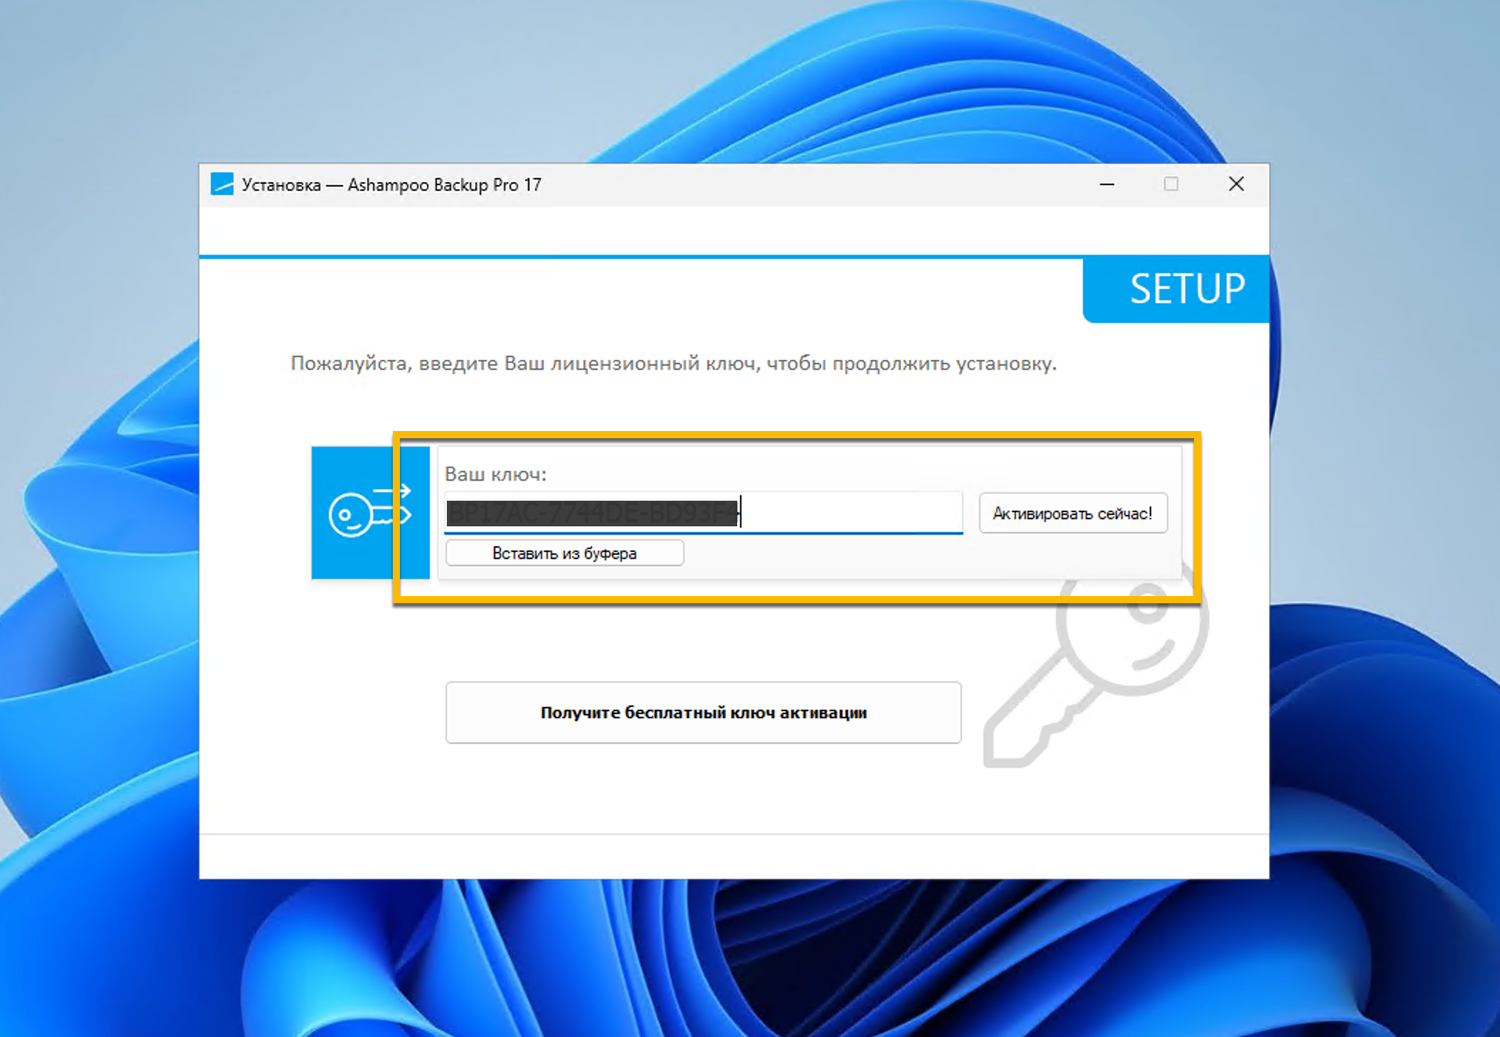
Task: Click the license key instruction text
Action: (673, 363)
